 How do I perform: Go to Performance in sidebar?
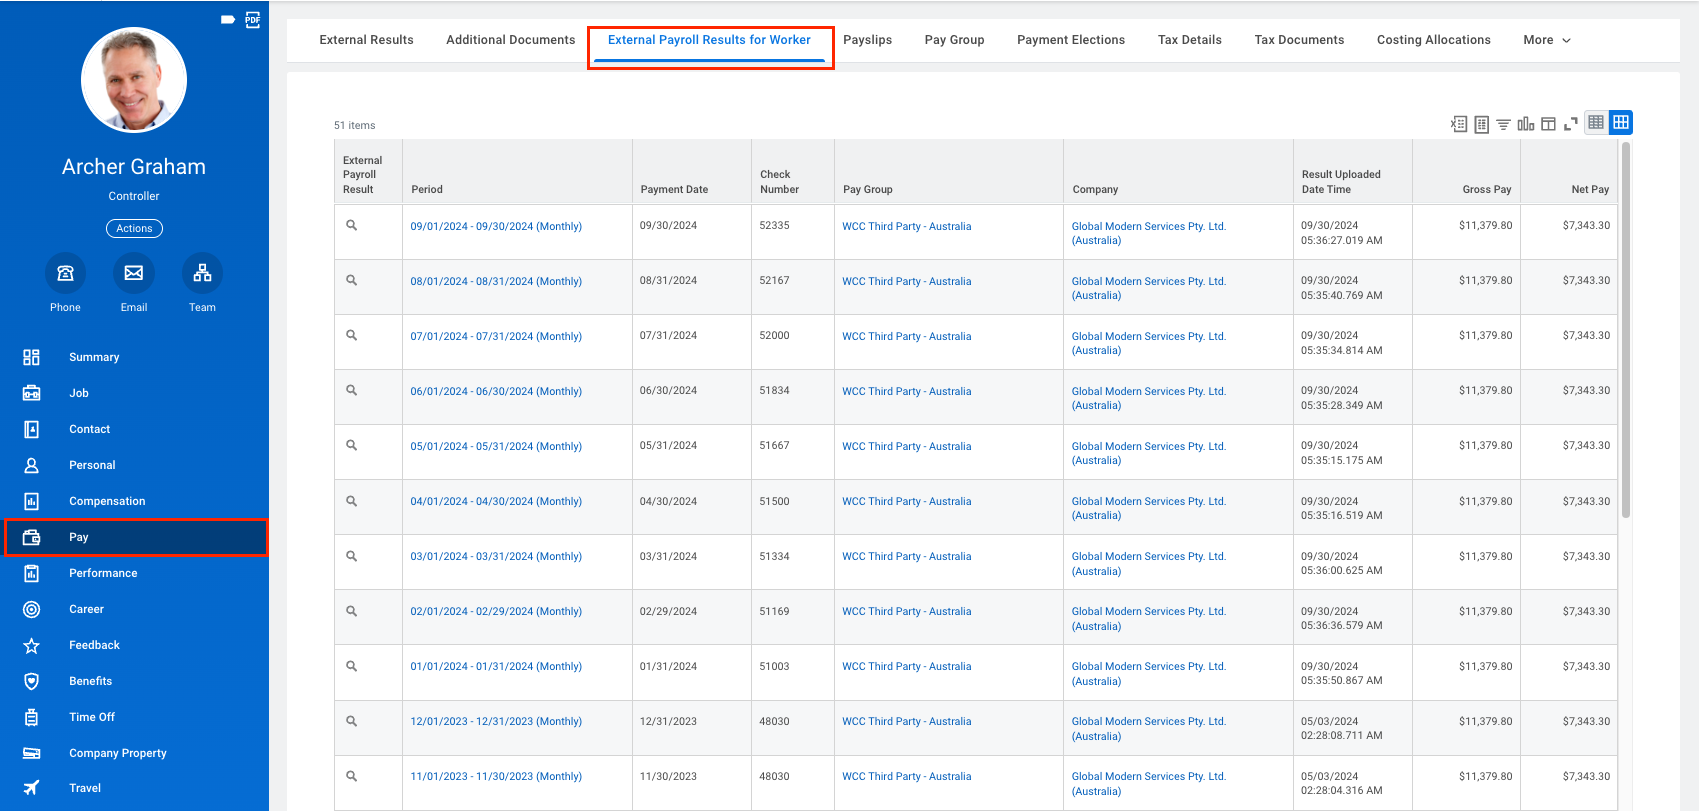point(134,573)
